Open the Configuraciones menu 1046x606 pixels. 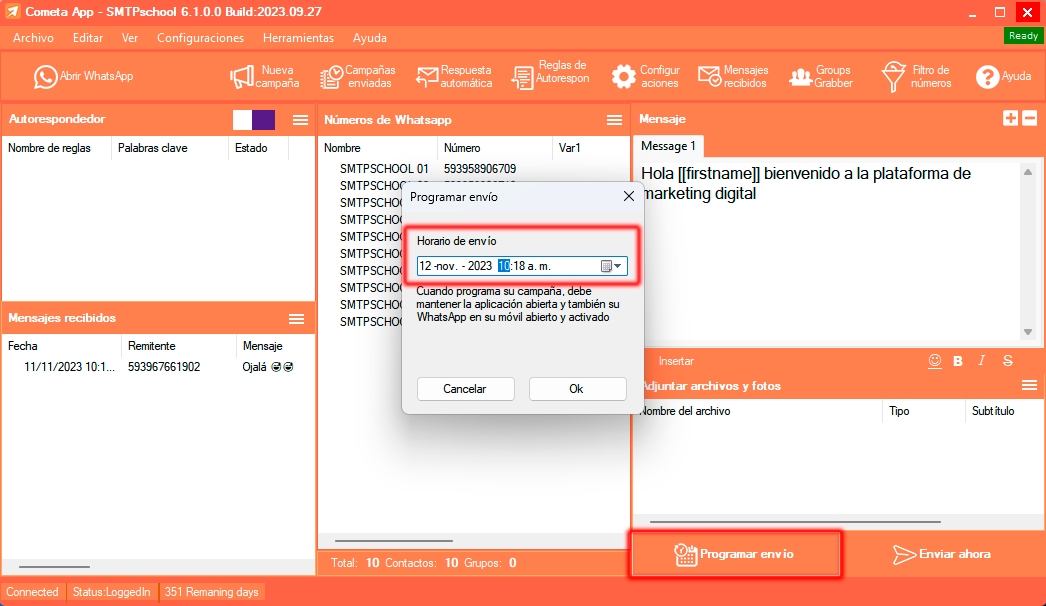[x=200, y=38]
